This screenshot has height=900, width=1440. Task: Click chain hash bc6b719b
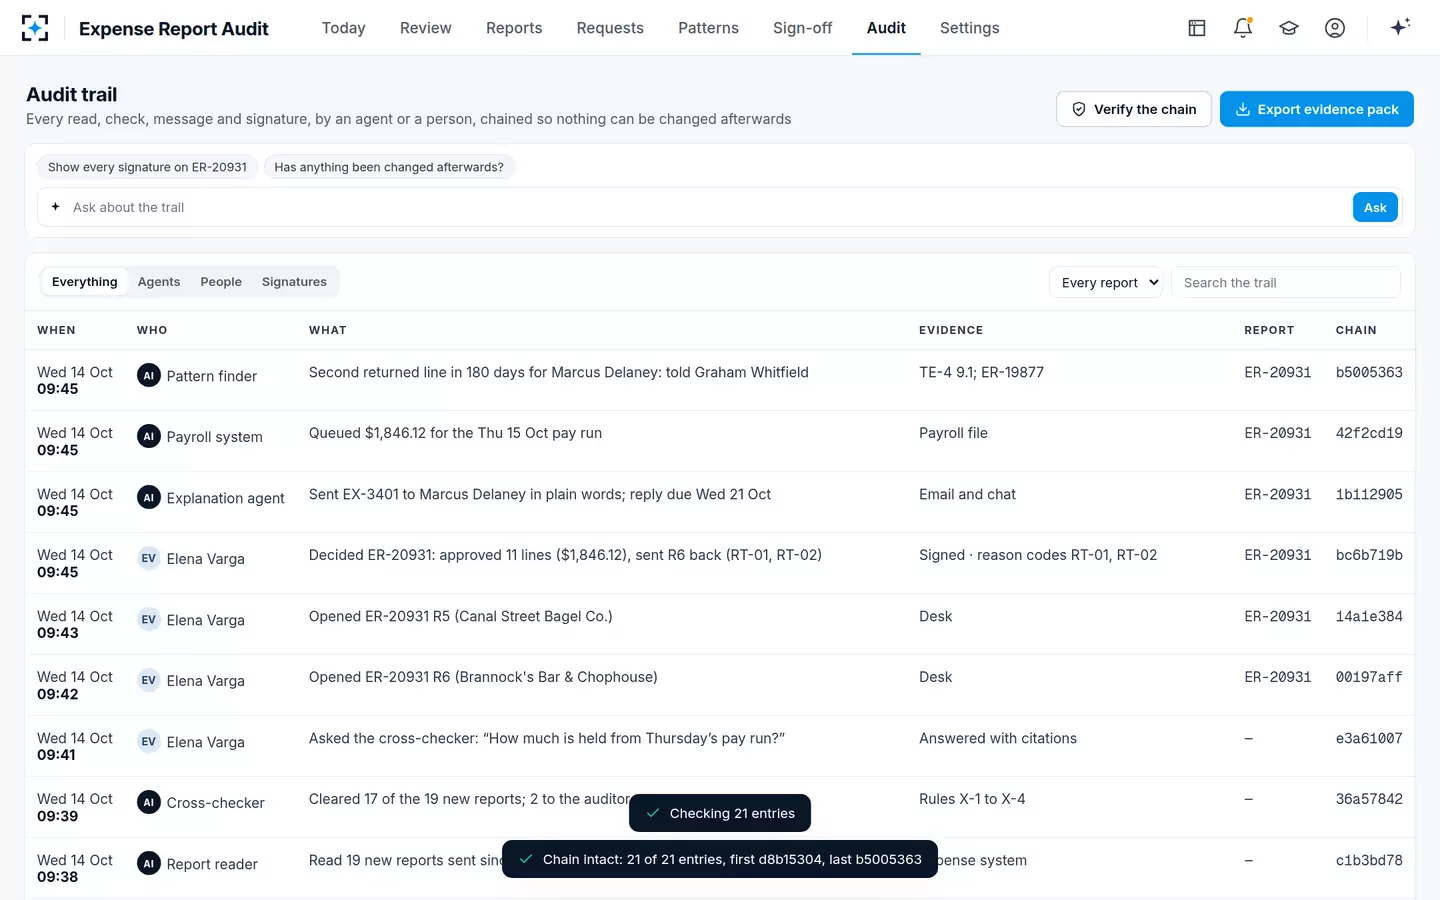click(1369, 555)
